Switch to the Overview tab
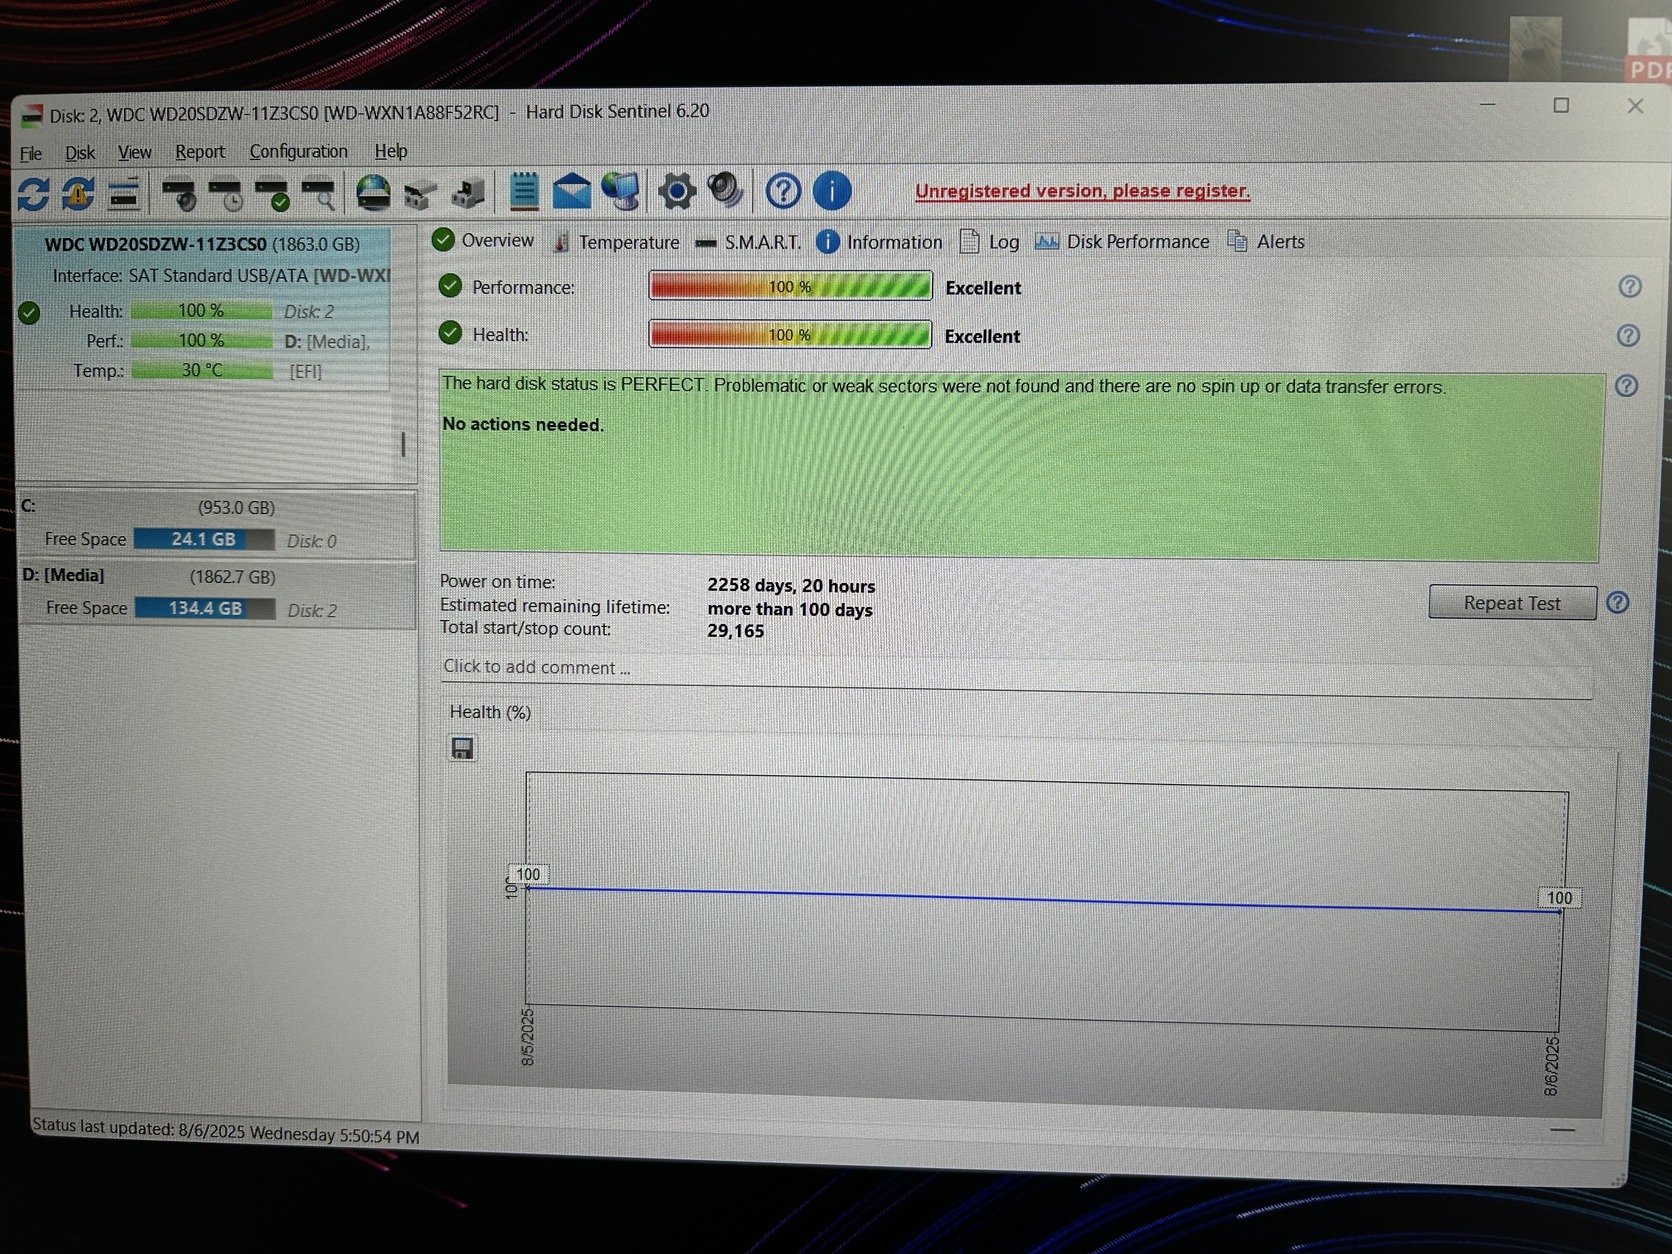Viewport: 1672px width, 1254px height. (x=484, y=240)
